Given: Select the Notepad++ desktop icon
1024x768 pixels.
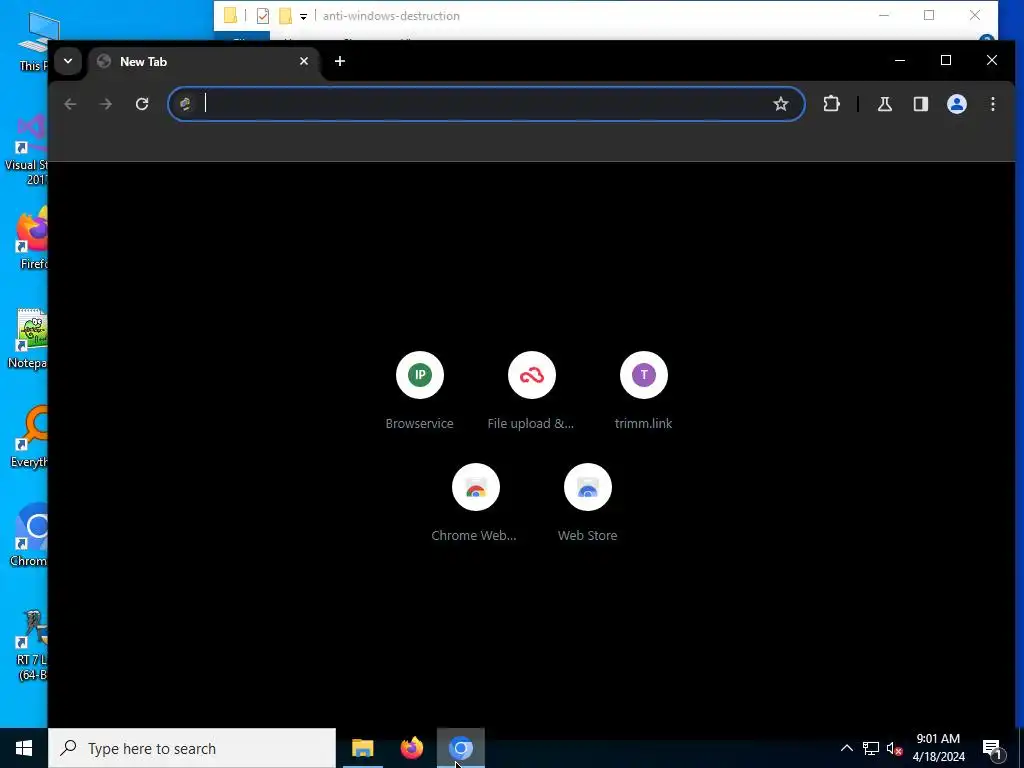Looking at the screenshot, I should (26, 339).
